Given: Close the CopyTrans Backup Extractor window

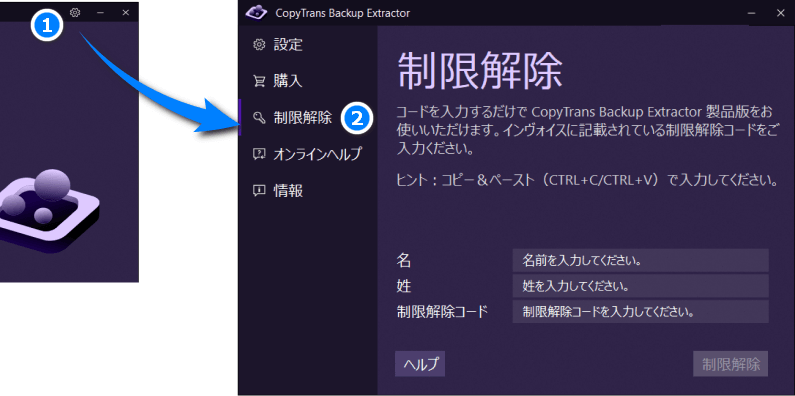Looking at the screenshot, I should pyautogui.click(x=780, y=13).
